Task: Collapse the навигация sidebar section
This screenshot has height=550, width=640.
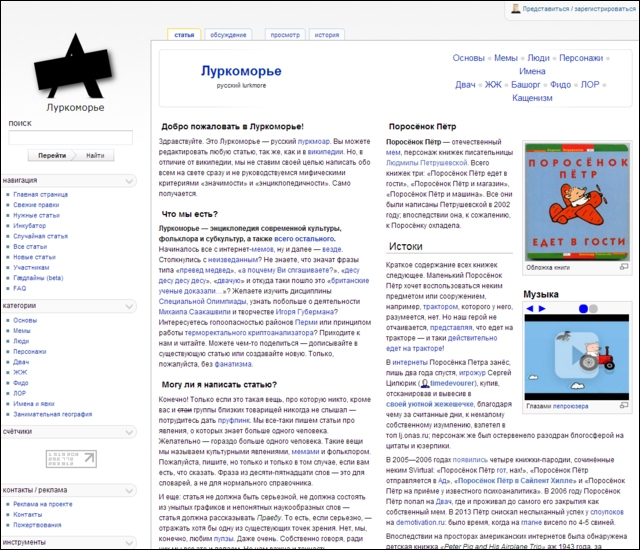Action: [x=131, y=180]
